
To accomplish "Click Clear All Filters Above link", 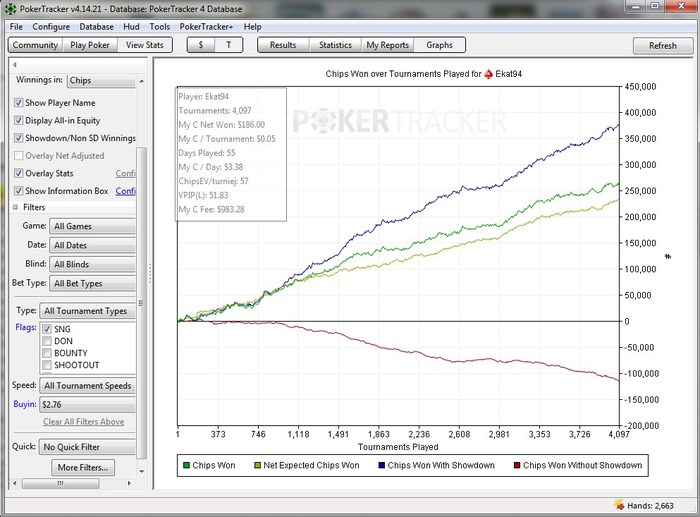I will point(83,422).
